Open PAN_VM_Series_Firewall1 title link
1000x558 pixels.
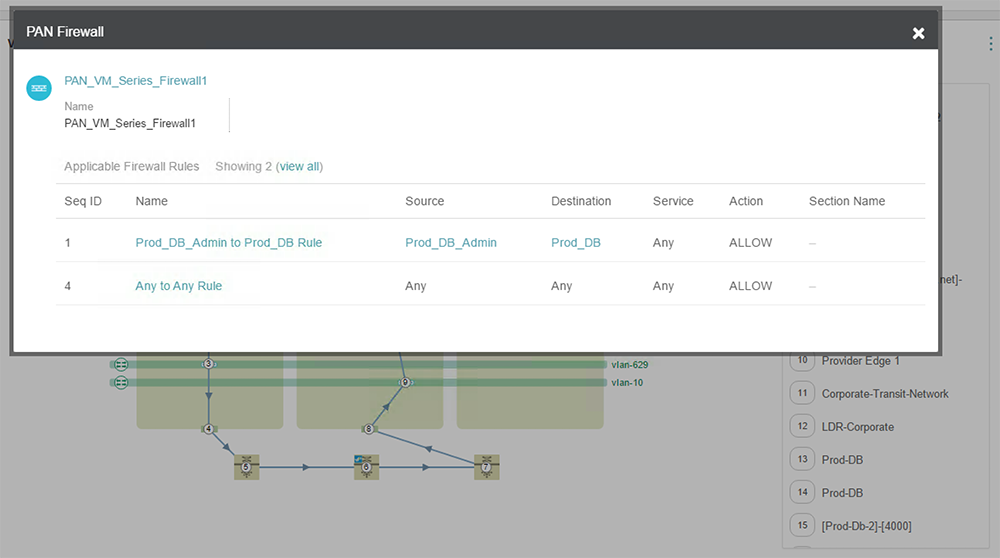135,81
